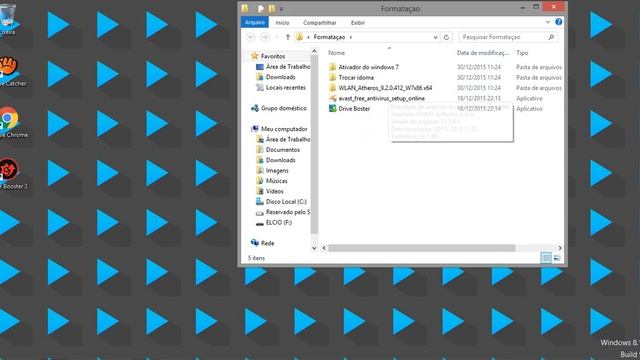The height and width of the screenshot is (360, 640).
Task: Open the address bar history dropdown
Action: (x=436, y=37)
